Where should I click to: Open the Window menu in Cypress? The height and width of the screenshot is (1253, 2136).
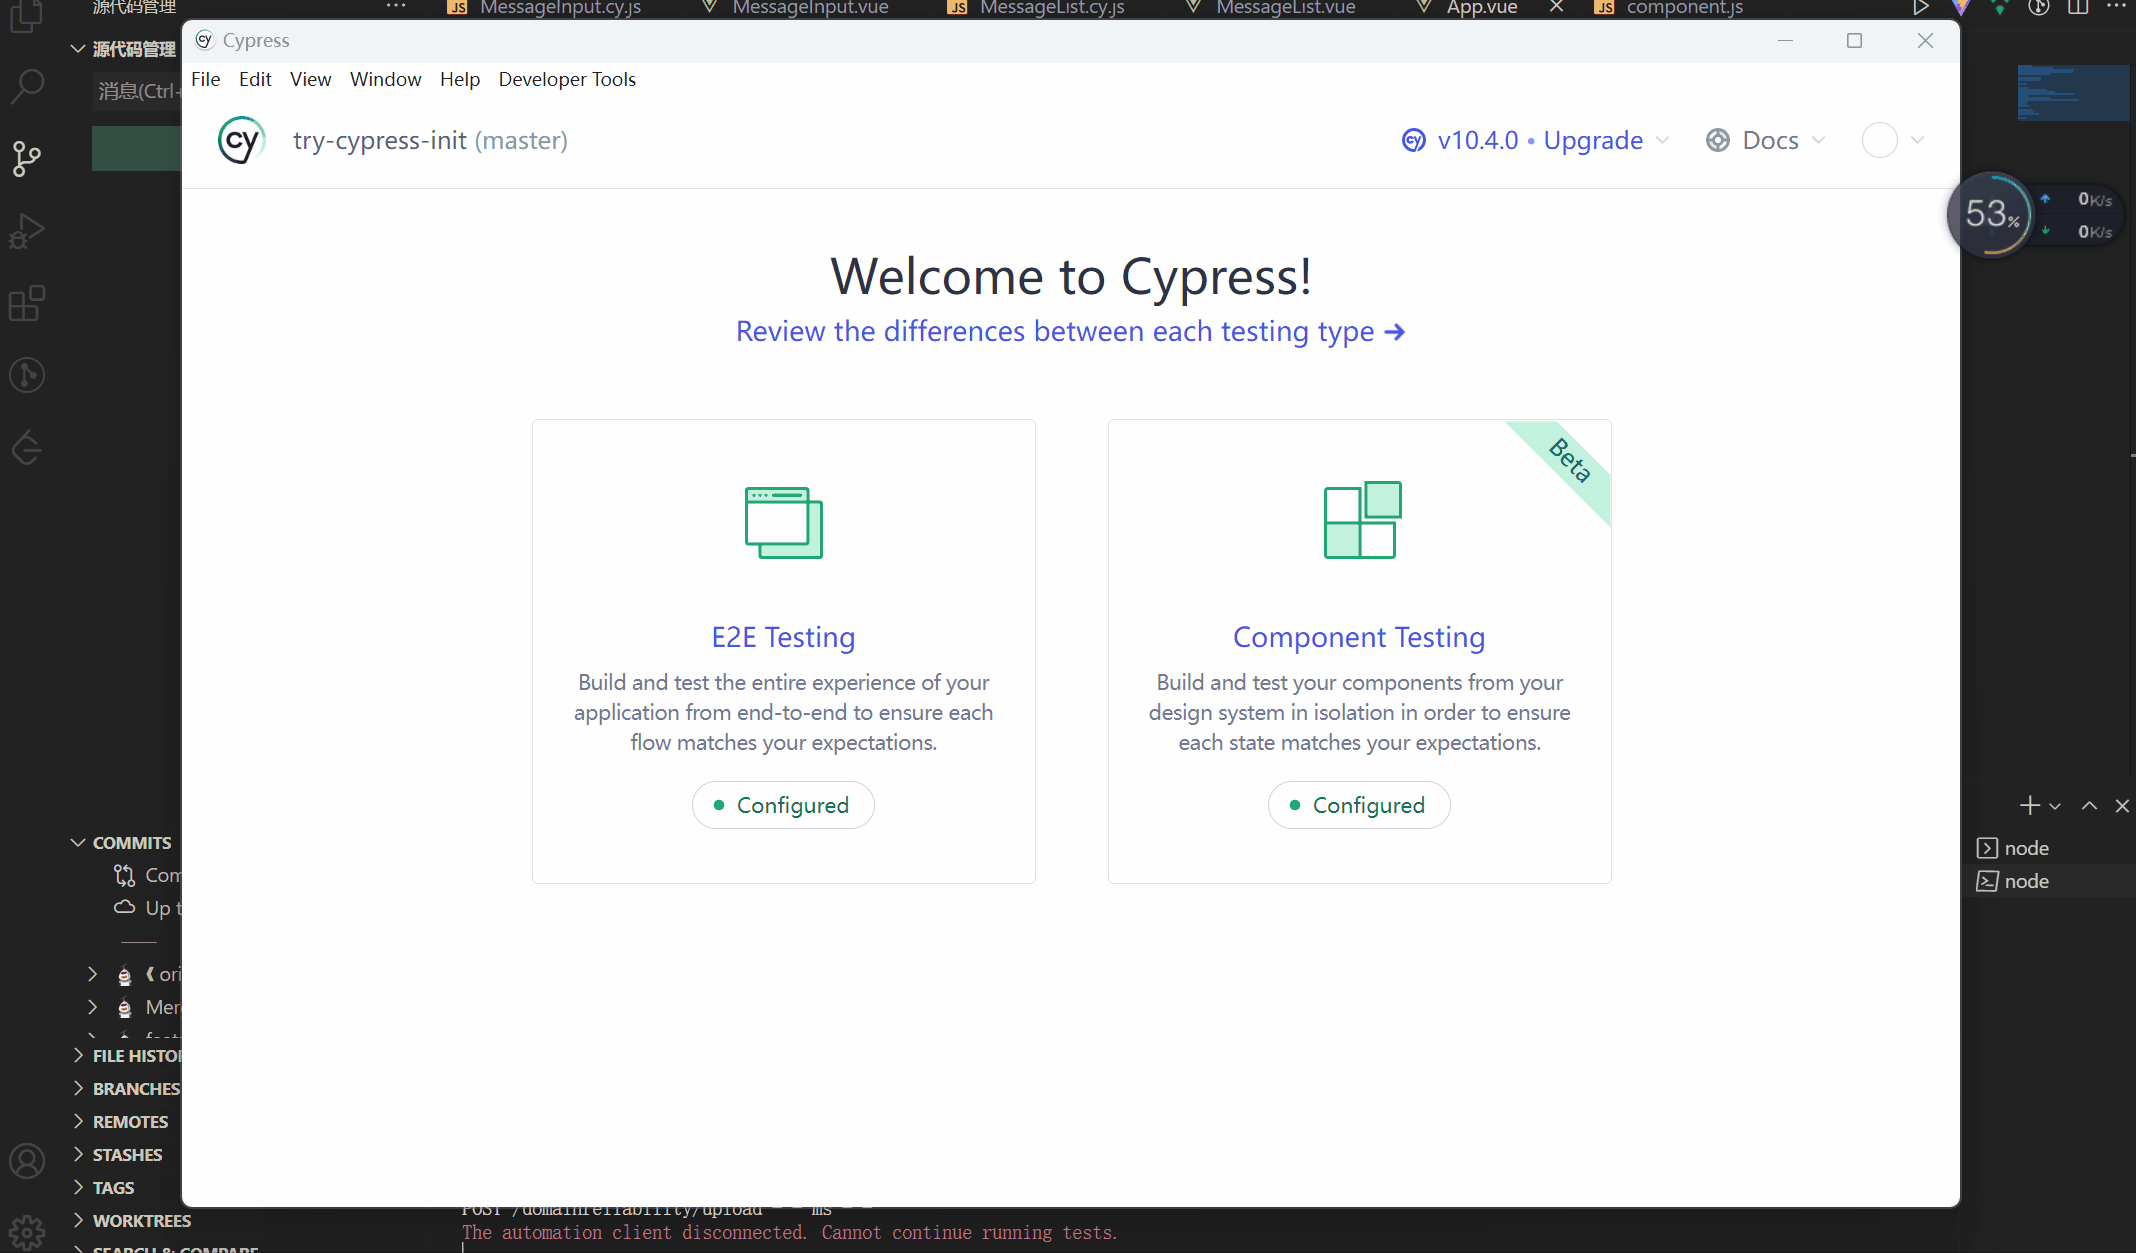pyautogui.click(x=385, y=79)
